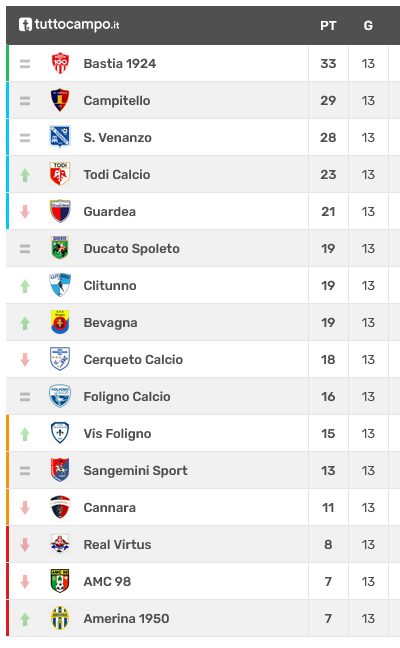Click the Campitello team crest
The width and height of the screenshot is (400, 648).
point(60,100)
